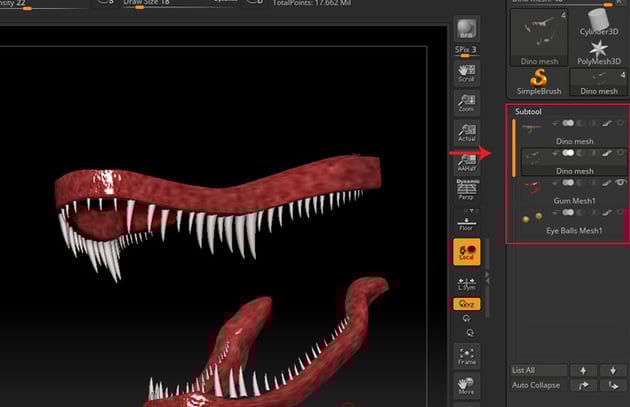Image resolution: width=630 pixels, height=407 pixels.
Task: Toggle XYZ rotation mode
Action: click(466, 301)
